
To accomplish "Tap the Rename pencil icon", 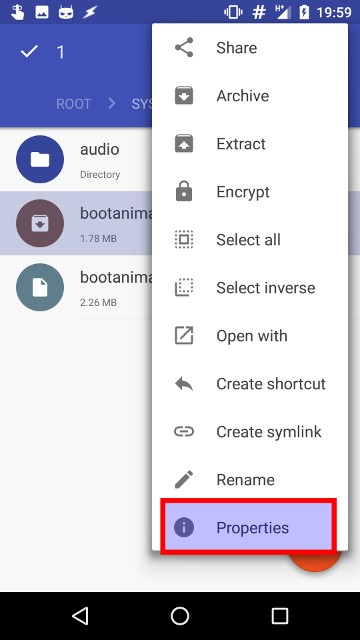I will coord(184,480).
